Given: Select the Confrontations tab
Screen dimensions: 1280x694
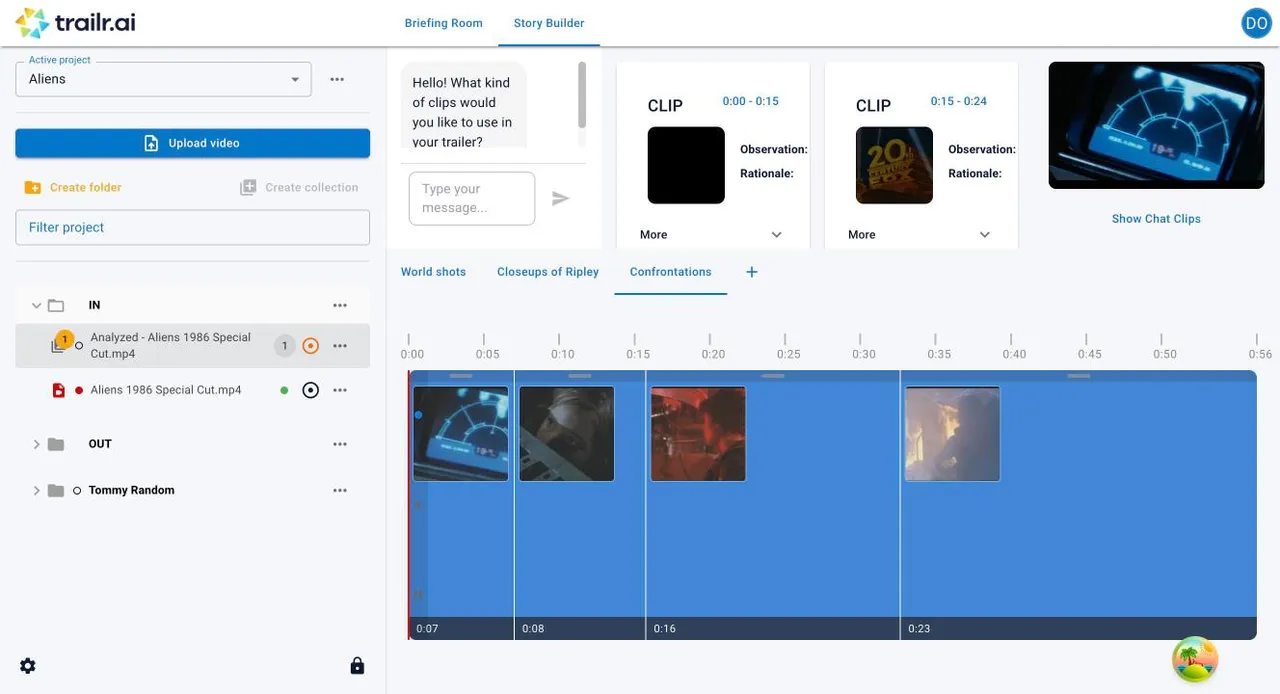Looking at the screenshot, I should tap(671, 272).
